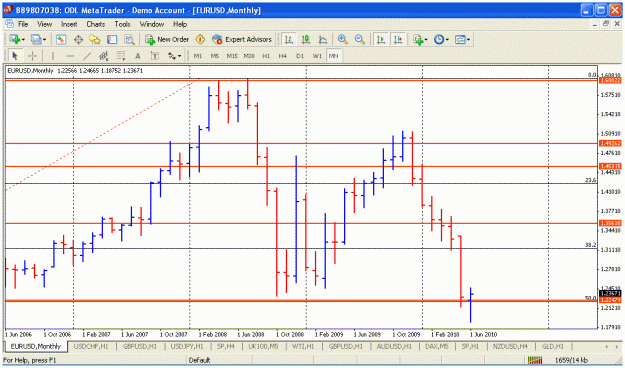625x368 pixels.
Task: Switch to the USDJPY,H1 chart tab
Action: [187, 346]
